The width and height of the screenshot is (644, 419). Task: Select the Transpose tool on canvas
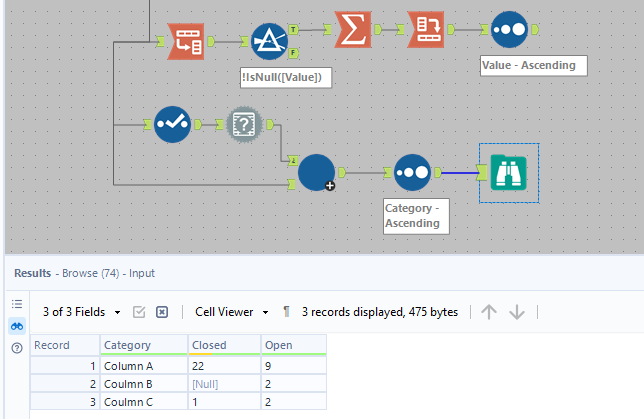(x=186, y=41)
